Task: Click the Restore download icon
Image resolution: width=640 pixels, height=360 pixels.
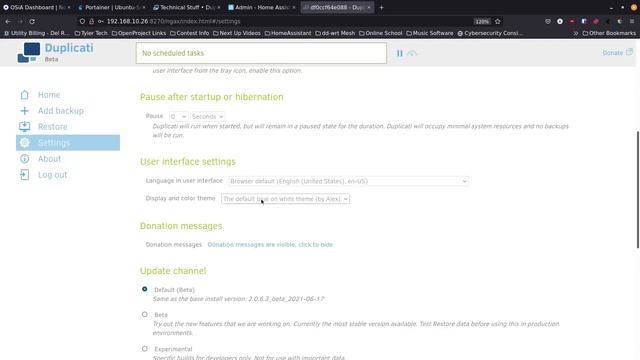Action: pyautogui.click(x=24, y=127)
